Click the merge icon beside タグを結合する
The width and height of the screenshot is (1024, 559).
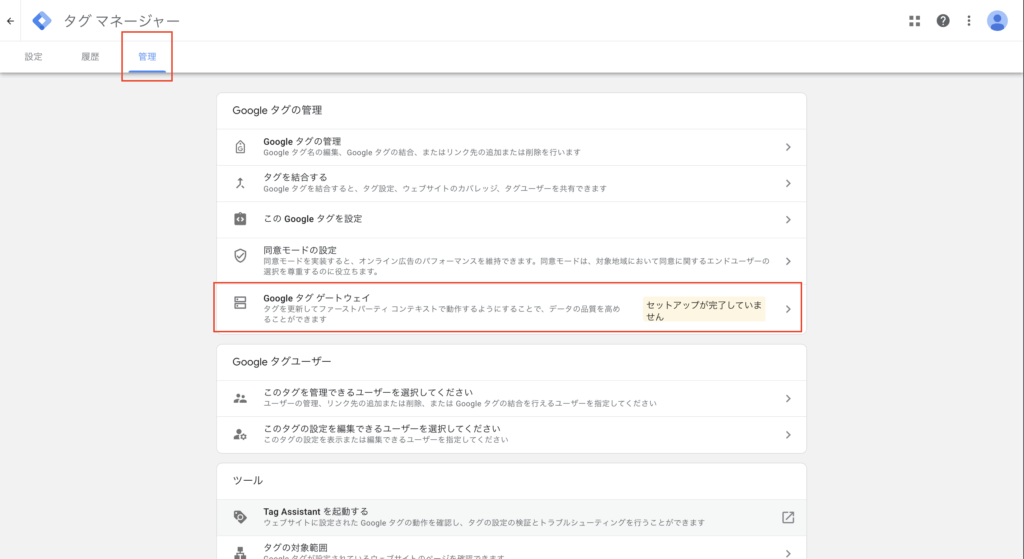point(240,183)
